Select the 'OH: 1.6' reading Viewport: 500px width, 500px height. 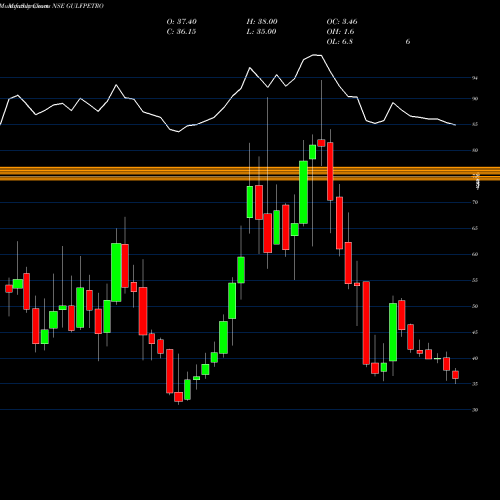click(340, 32)
